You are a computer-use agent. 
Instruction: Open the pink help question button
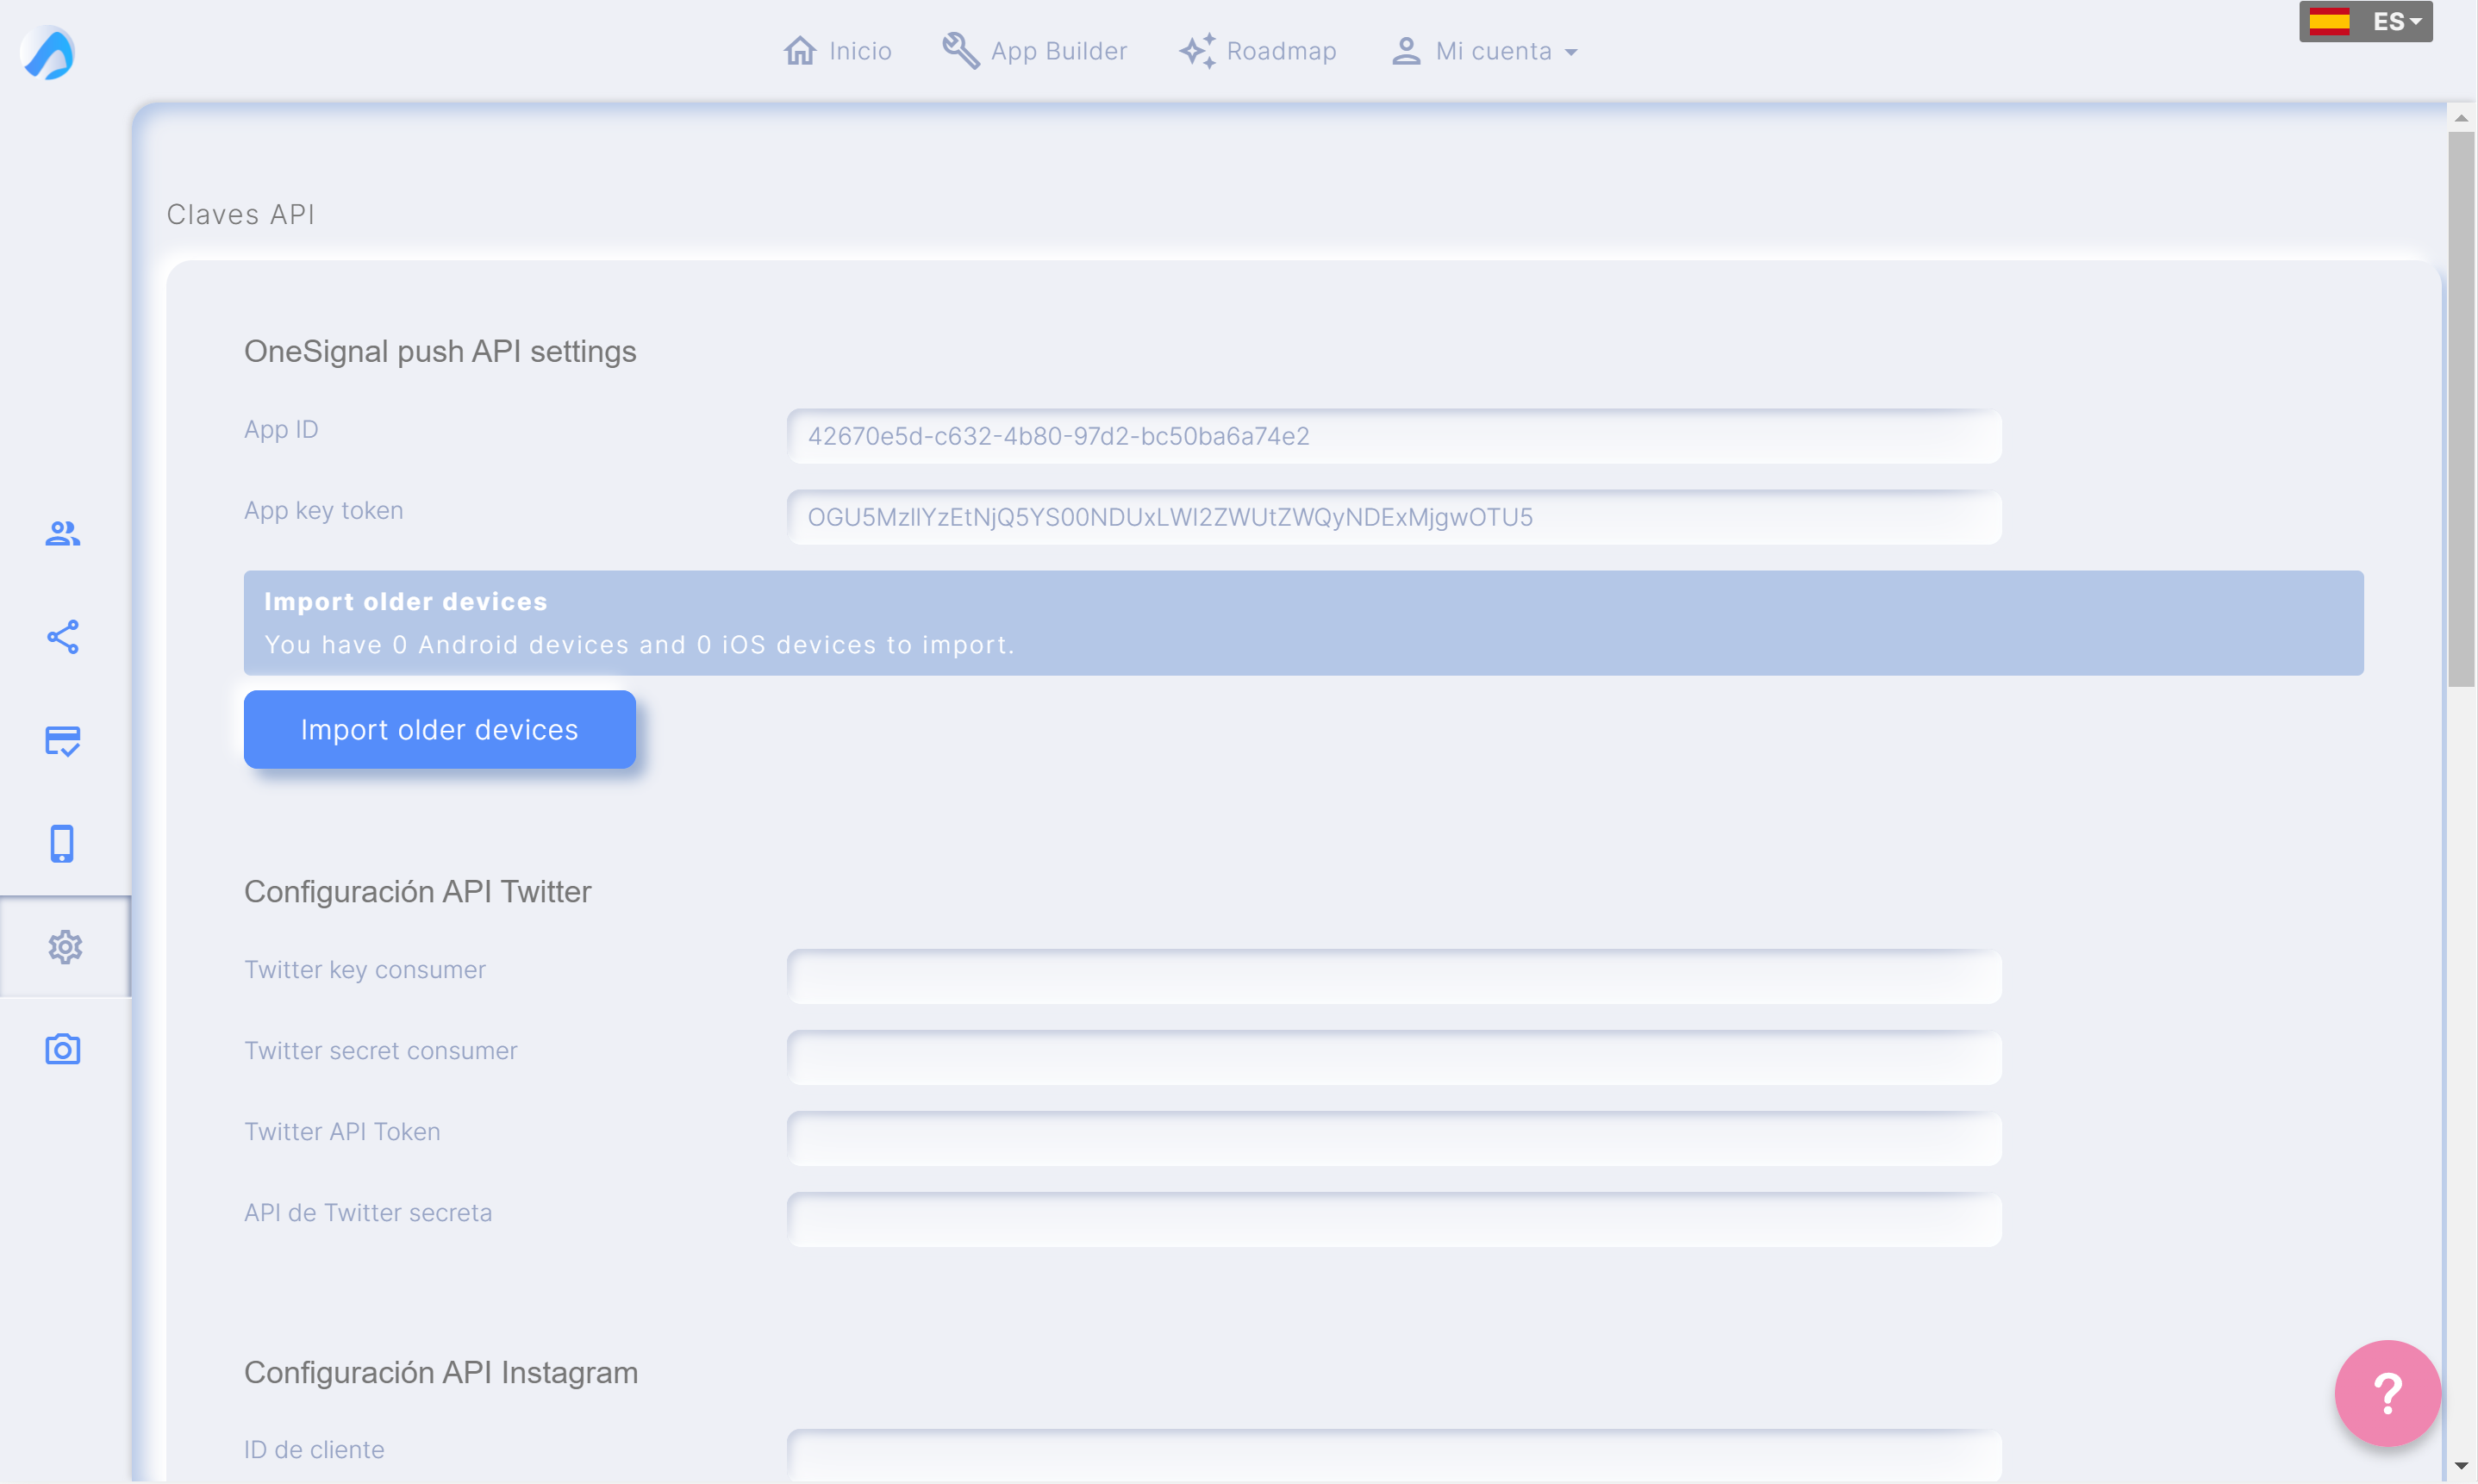pyautogui.click(x=2387, y=1393)
